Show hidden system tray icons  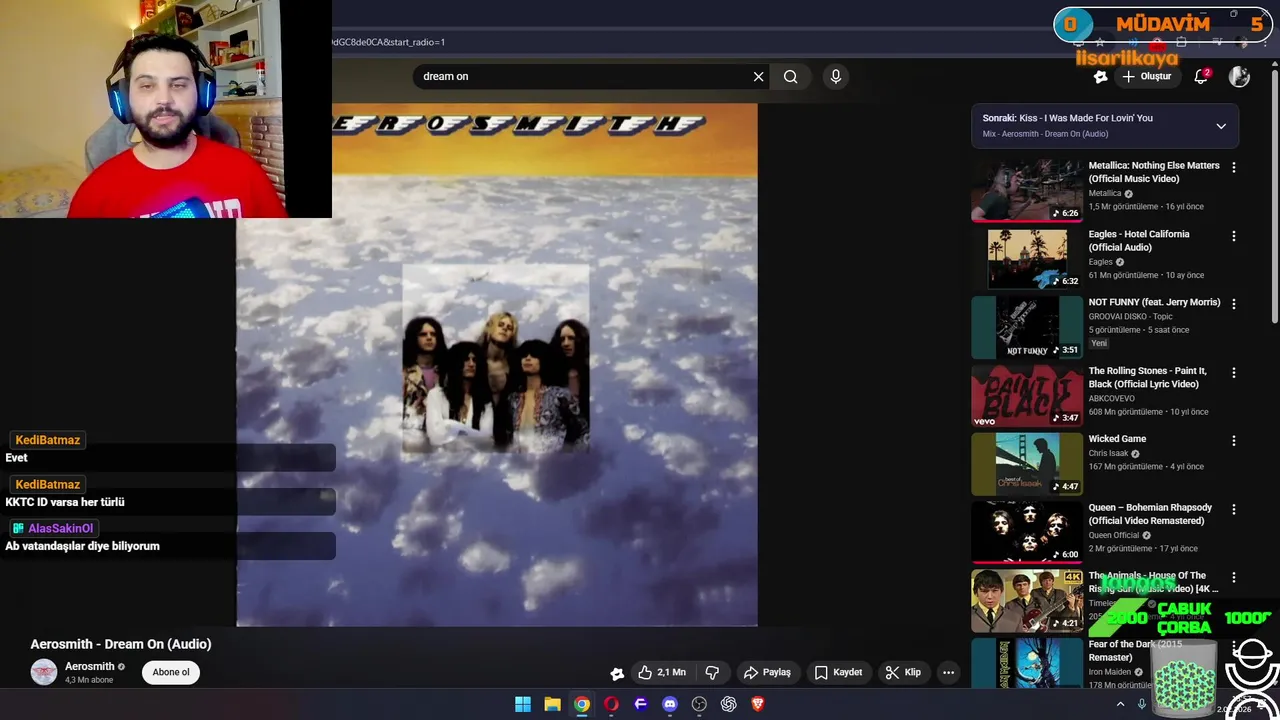[x=1120, y=704]
